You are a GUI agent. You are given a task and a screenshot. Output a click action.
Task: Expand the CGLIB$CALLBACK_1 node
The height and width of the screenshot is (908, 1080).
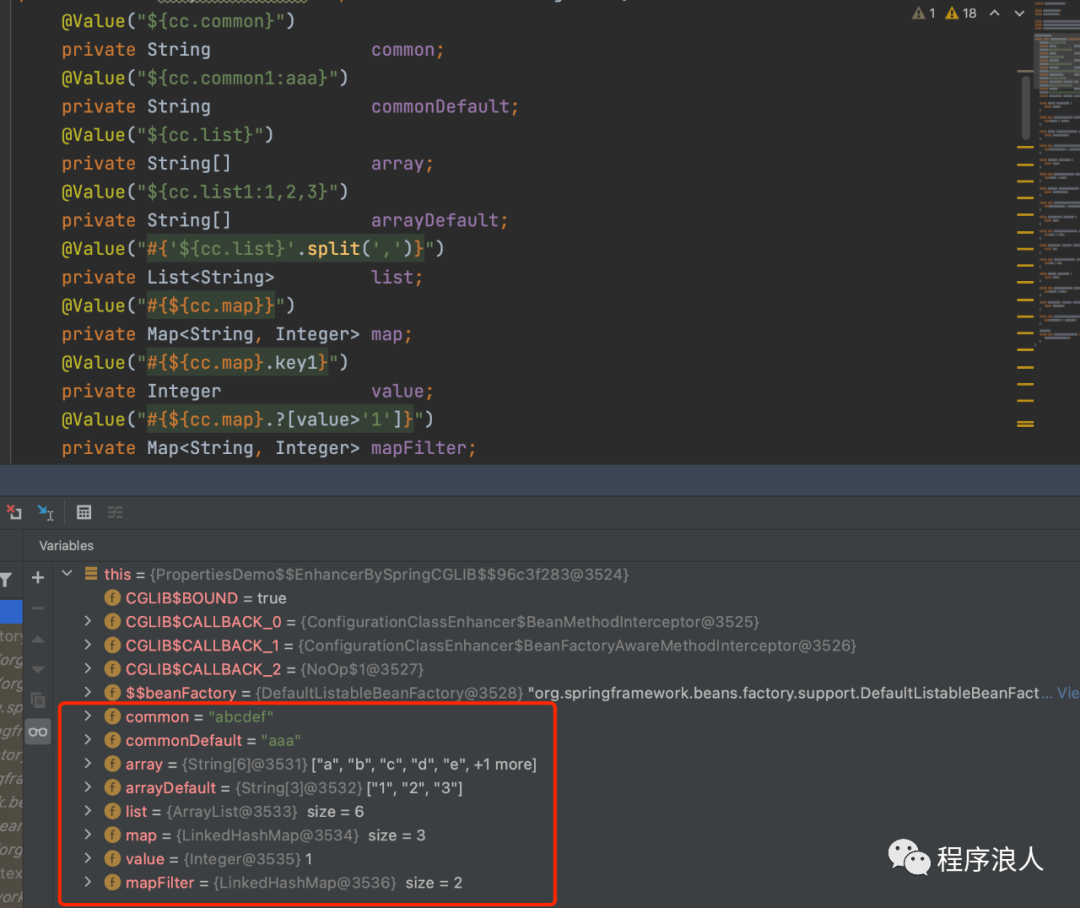point(87,645)
